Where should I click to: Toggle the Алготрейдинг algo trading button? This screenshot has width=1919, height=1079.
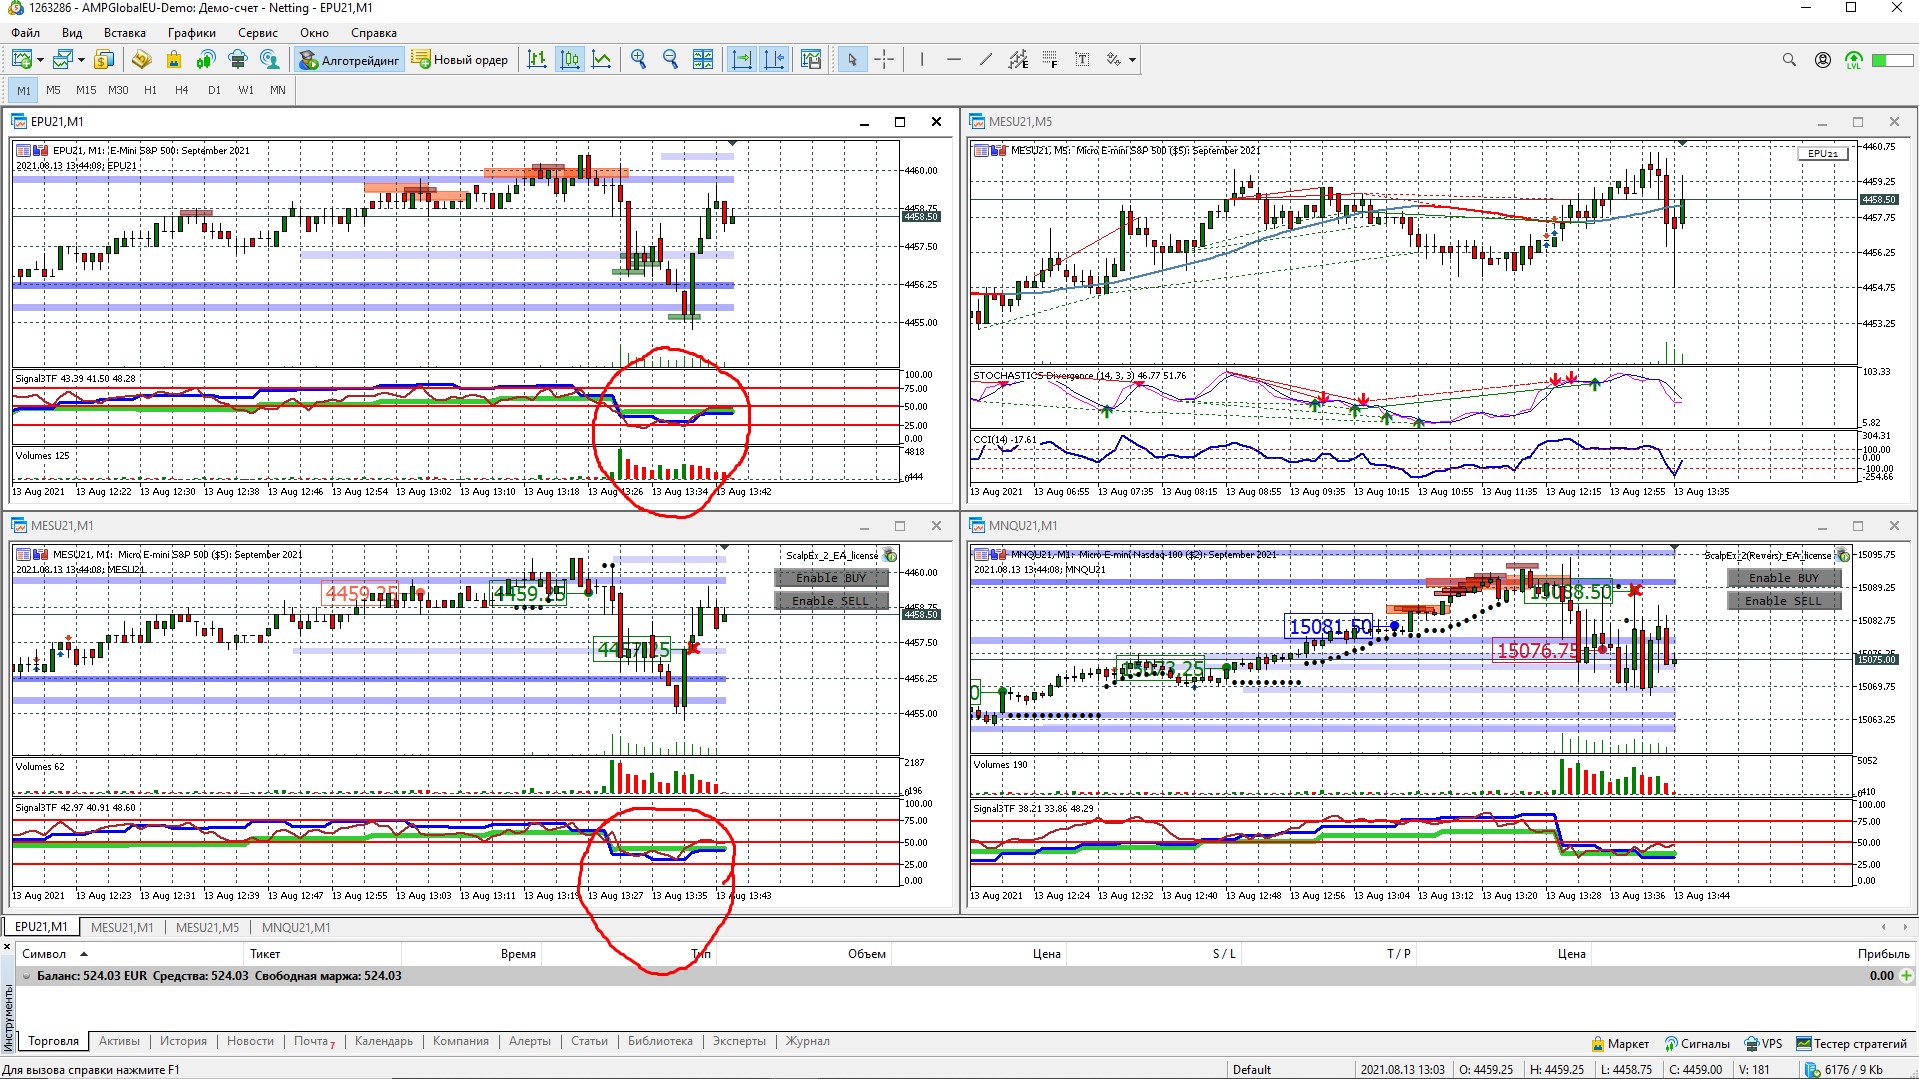tap(349, 60)
